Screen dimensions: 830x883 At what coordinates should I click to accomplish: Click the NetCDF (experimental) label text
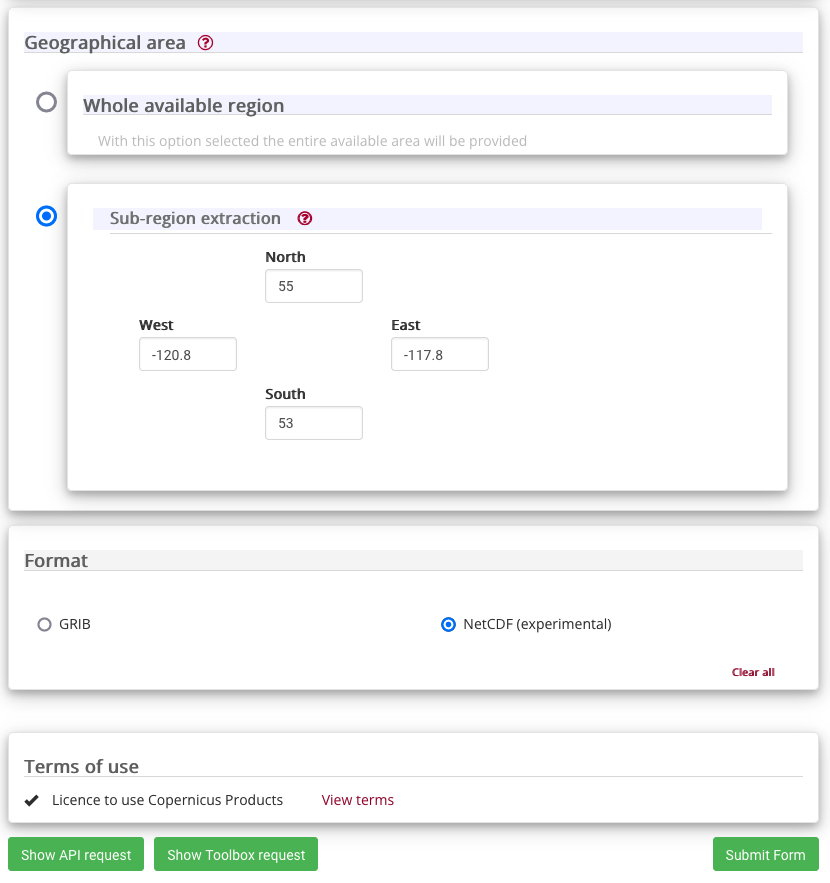(x=537, y=625)
